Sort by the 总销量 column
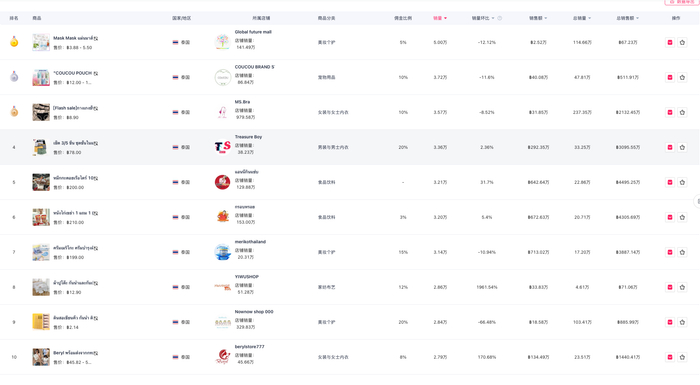This screenshot has height=385, width=700. (582, 18)
